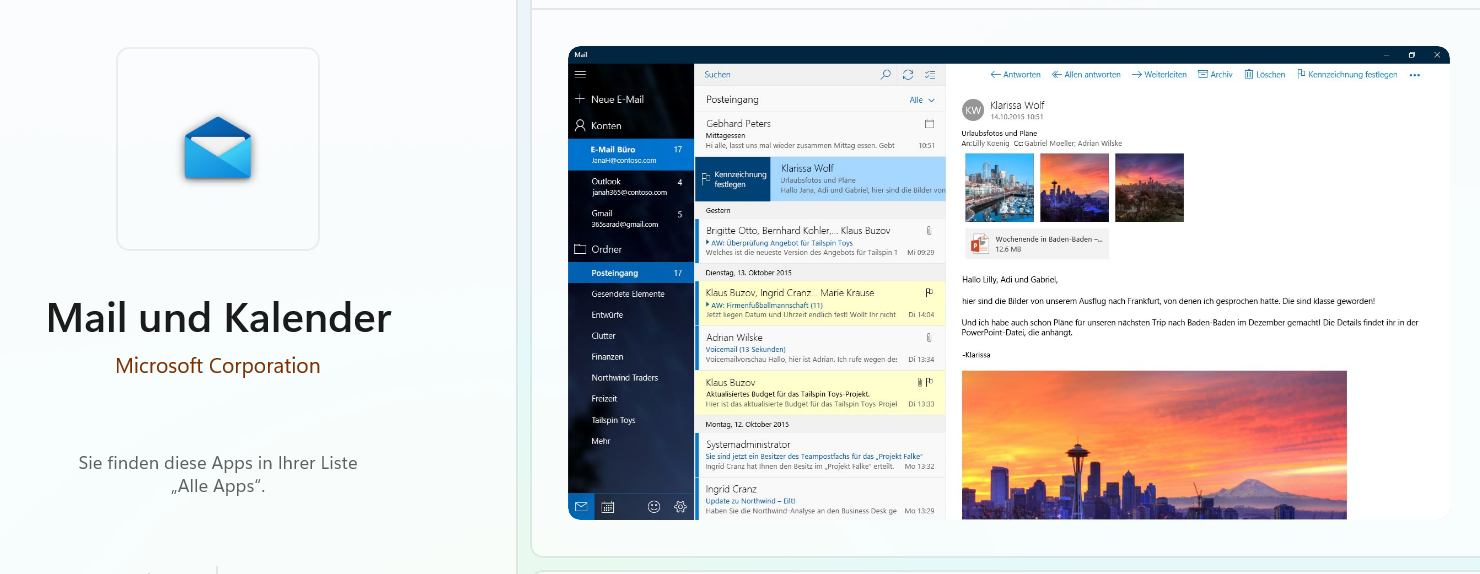Open the Microsoft Corporation publisher link

[x=218, y=366]
